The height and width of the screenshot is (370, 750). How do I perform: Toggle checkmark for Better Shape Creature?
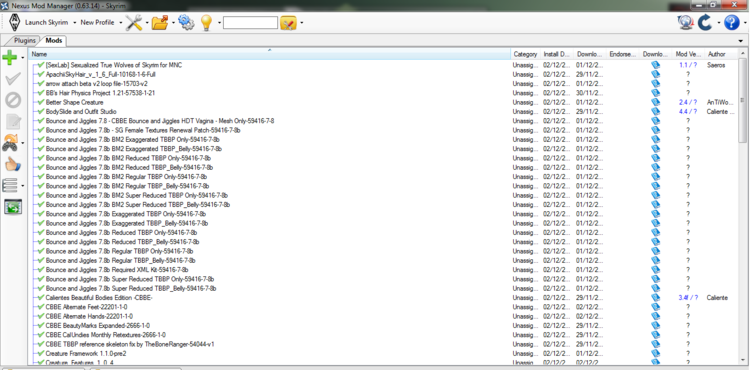click(x=41, y=102)
